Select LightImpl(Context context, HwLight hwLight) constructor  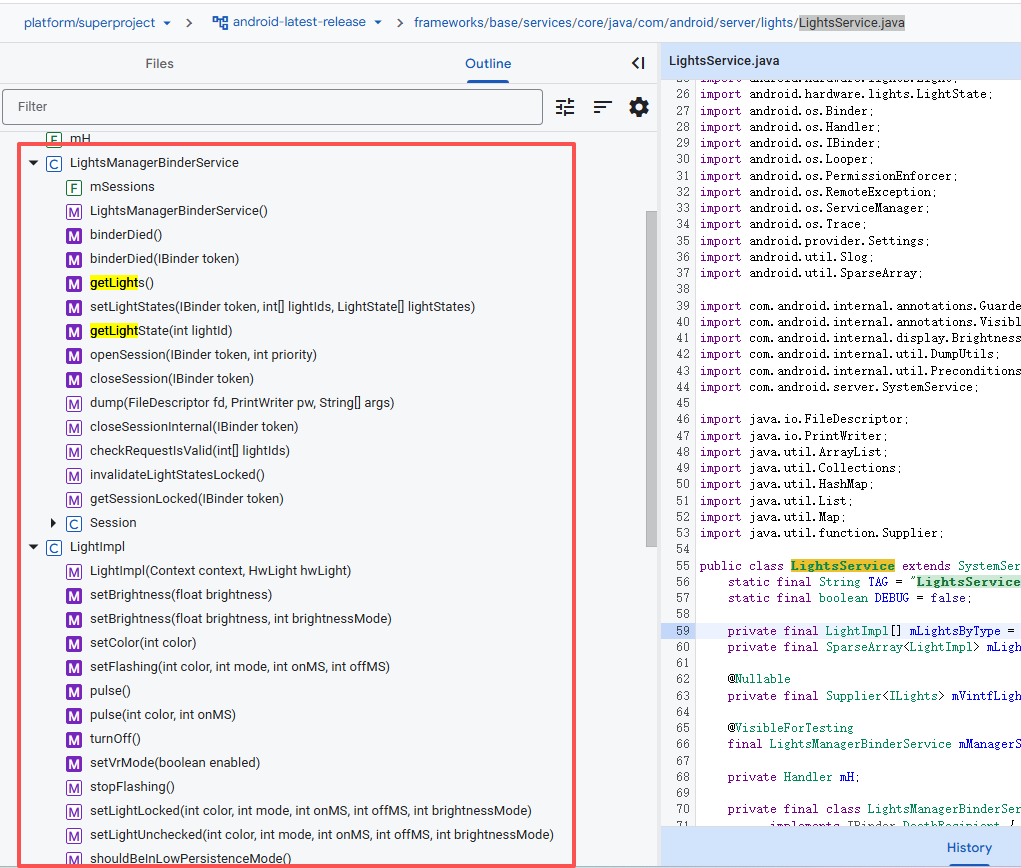point(220,570)
